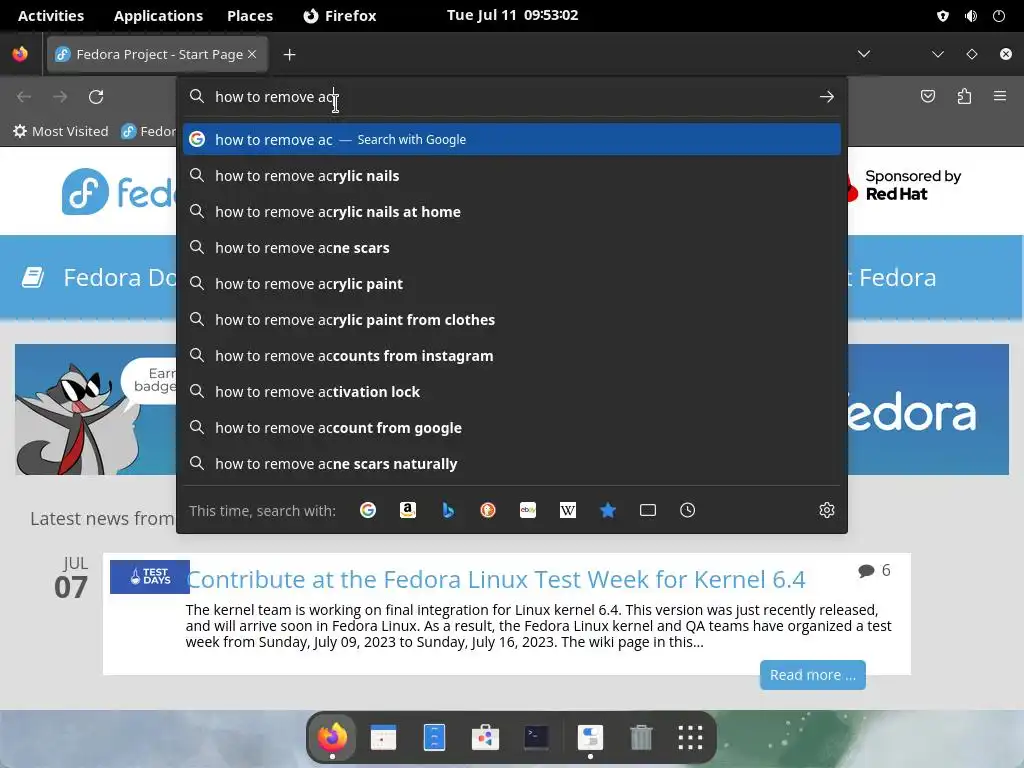Viewport: 1024px width, 768px height.
Task: Open the Test Days article thumbnail
Action: pos(150,577)
